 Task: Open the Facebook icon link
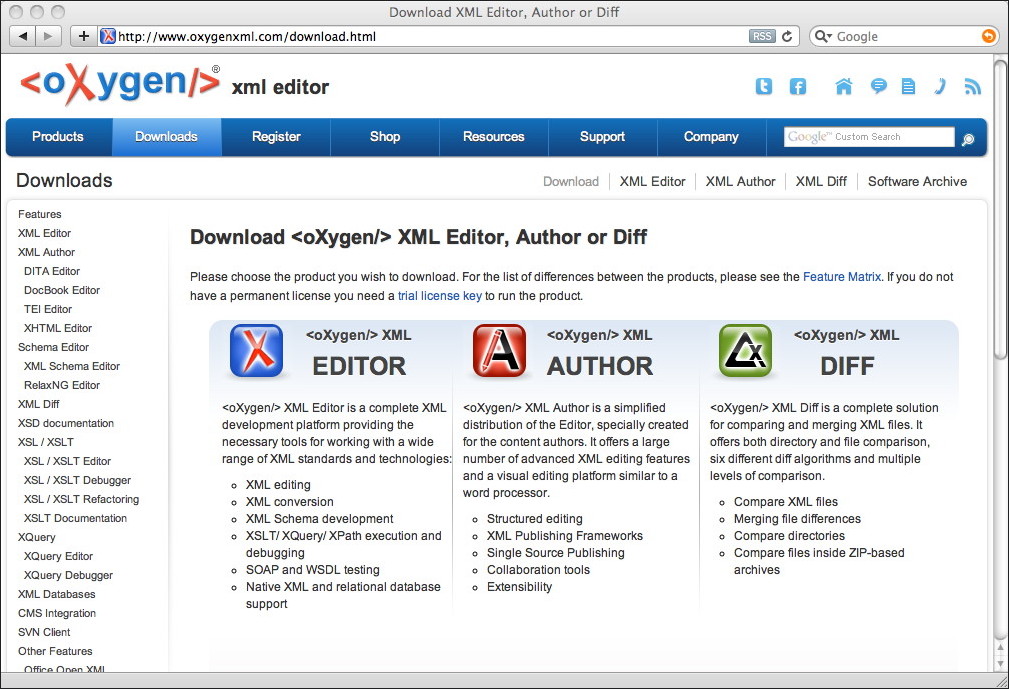[797, 87]
